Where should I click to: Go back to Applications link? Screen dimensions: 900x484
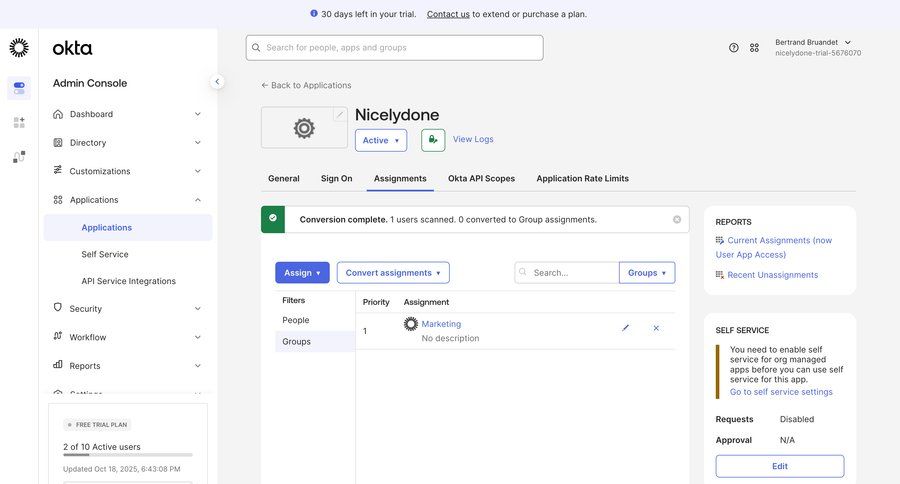point(306,85)
